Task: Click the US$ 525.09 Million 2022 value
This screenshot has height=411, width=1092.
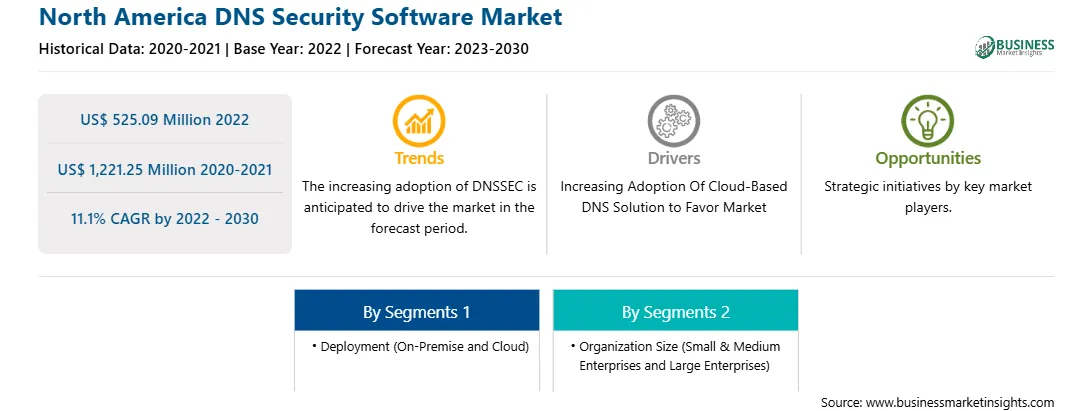Action: [x=165, y=120]
